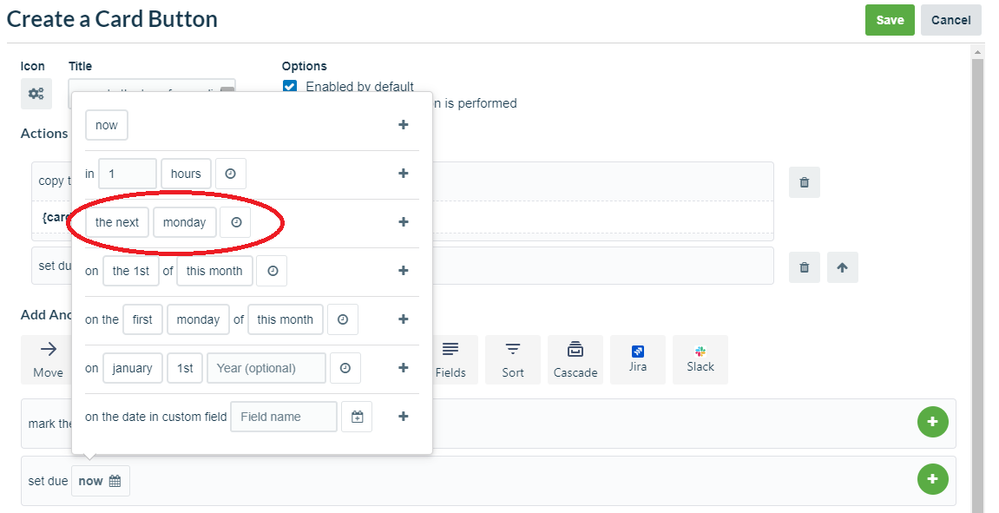Add 'on the 1st of this month' with plus
This screenshot has width=999, height=513.
[x=403, y=271]
